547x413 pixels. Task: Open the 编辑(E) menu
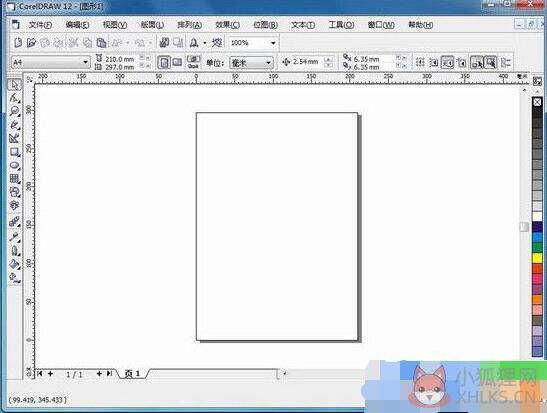coord(77,25)
